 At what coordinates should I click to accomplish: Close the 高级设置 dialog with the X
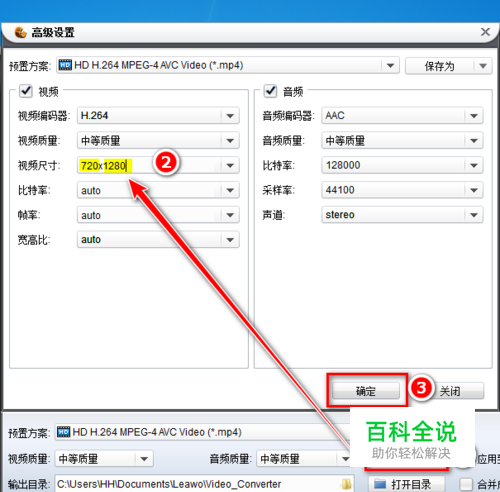485,32
